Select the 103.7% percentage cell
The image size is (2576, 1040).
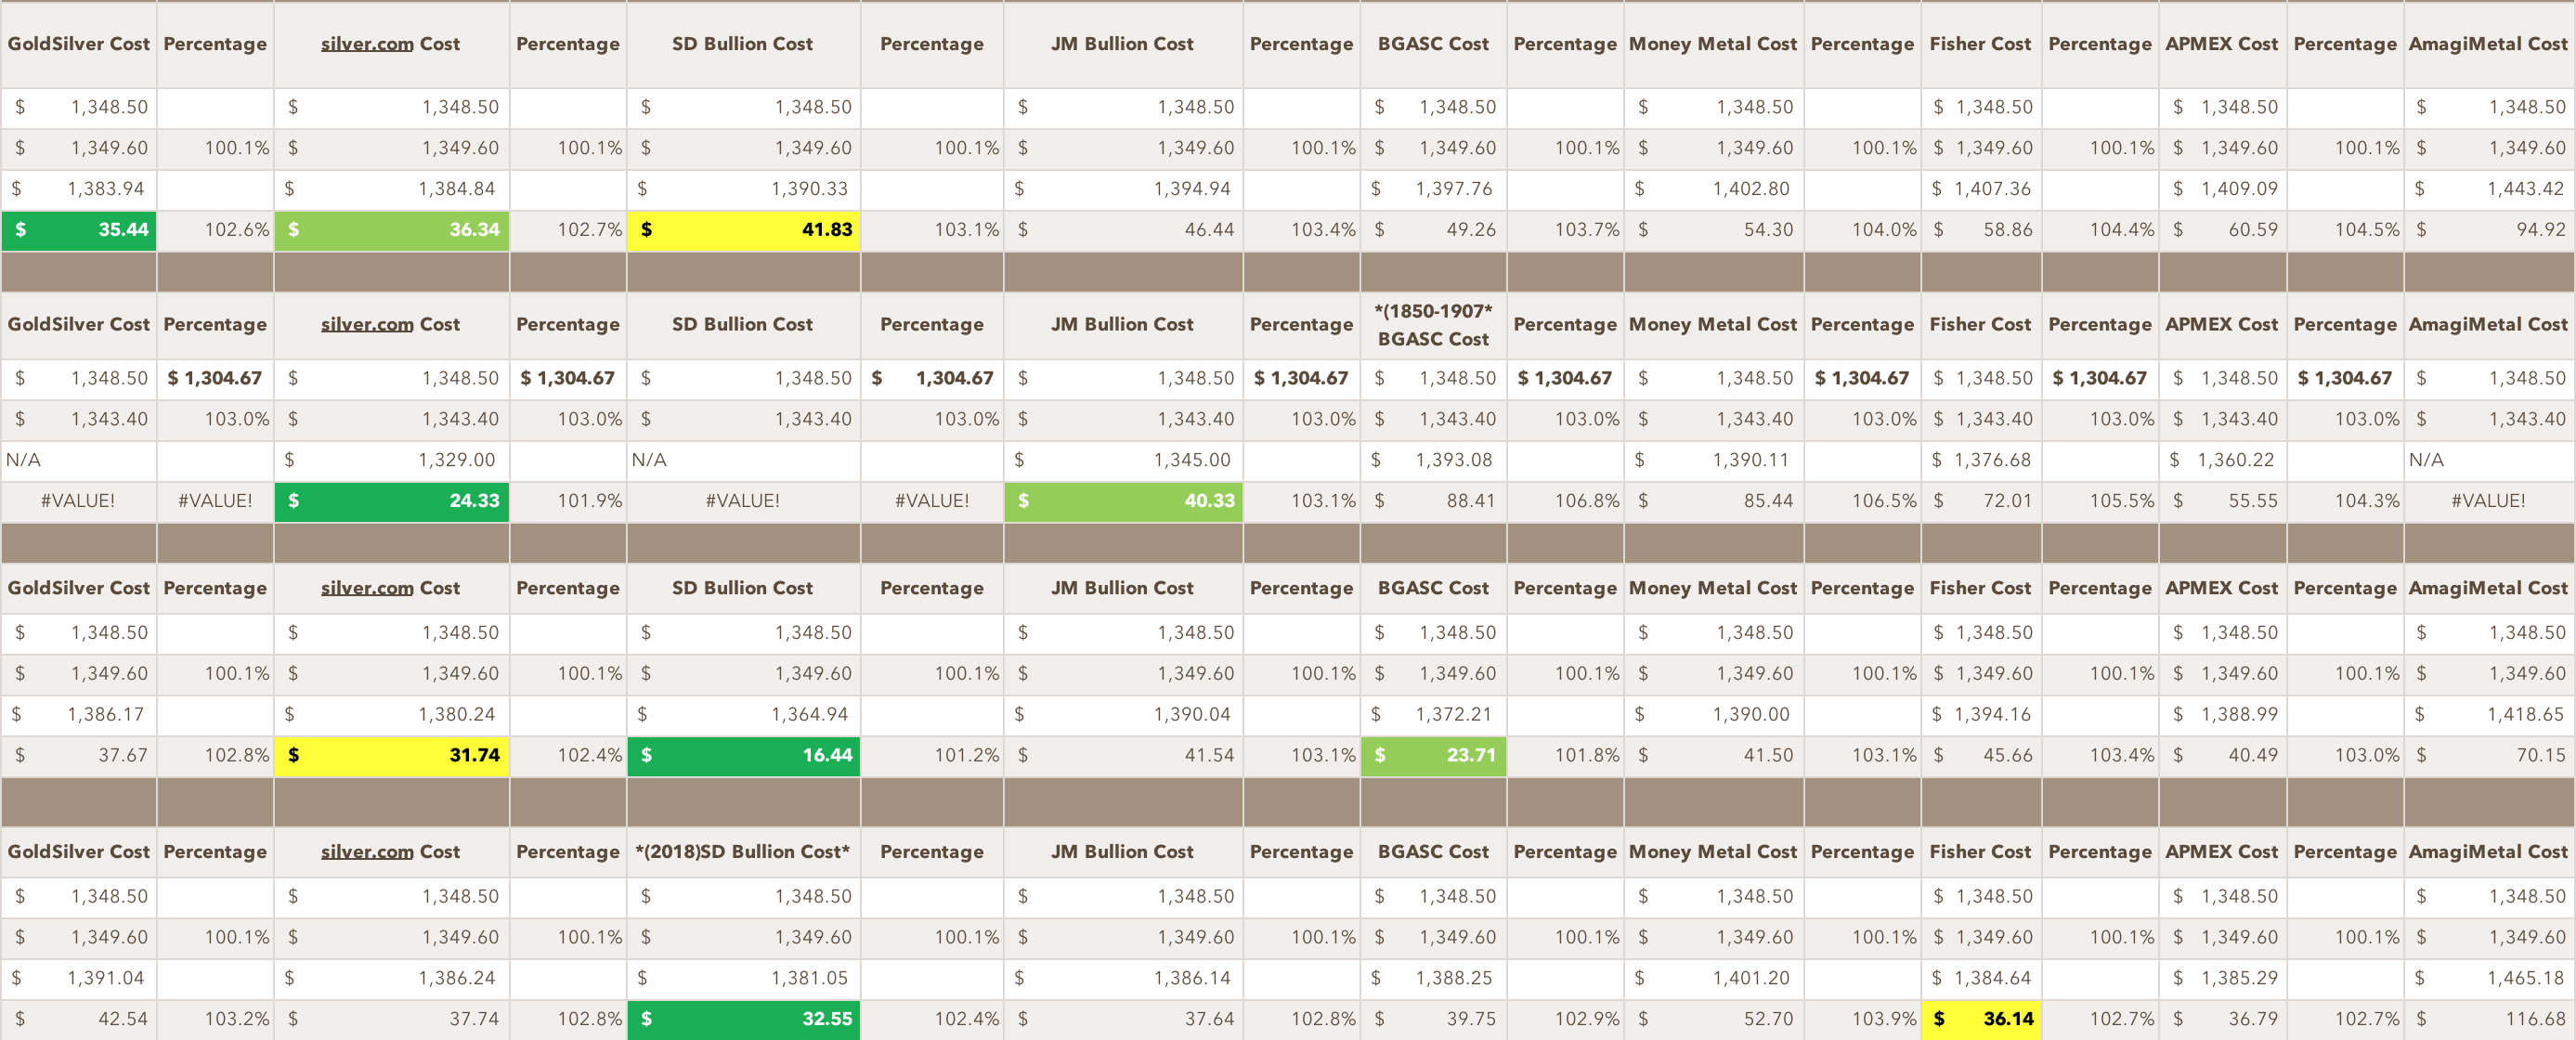click(1565, 230)
